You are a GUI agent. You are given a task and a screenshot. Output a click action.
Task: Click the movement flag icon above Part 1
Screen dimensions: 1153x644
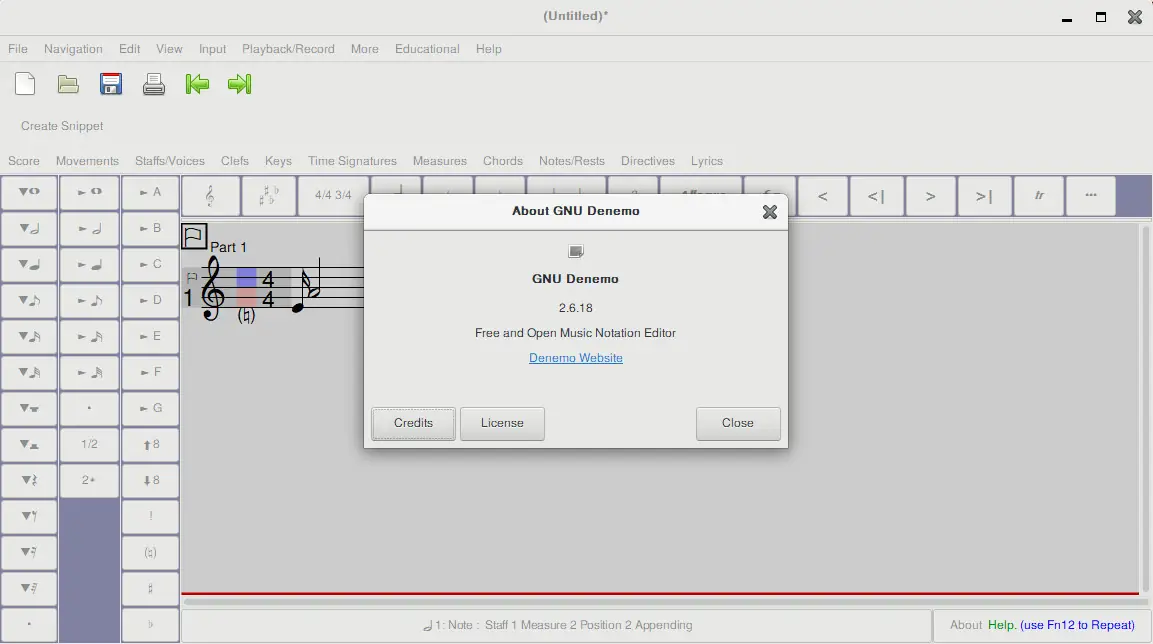[194, 237]
